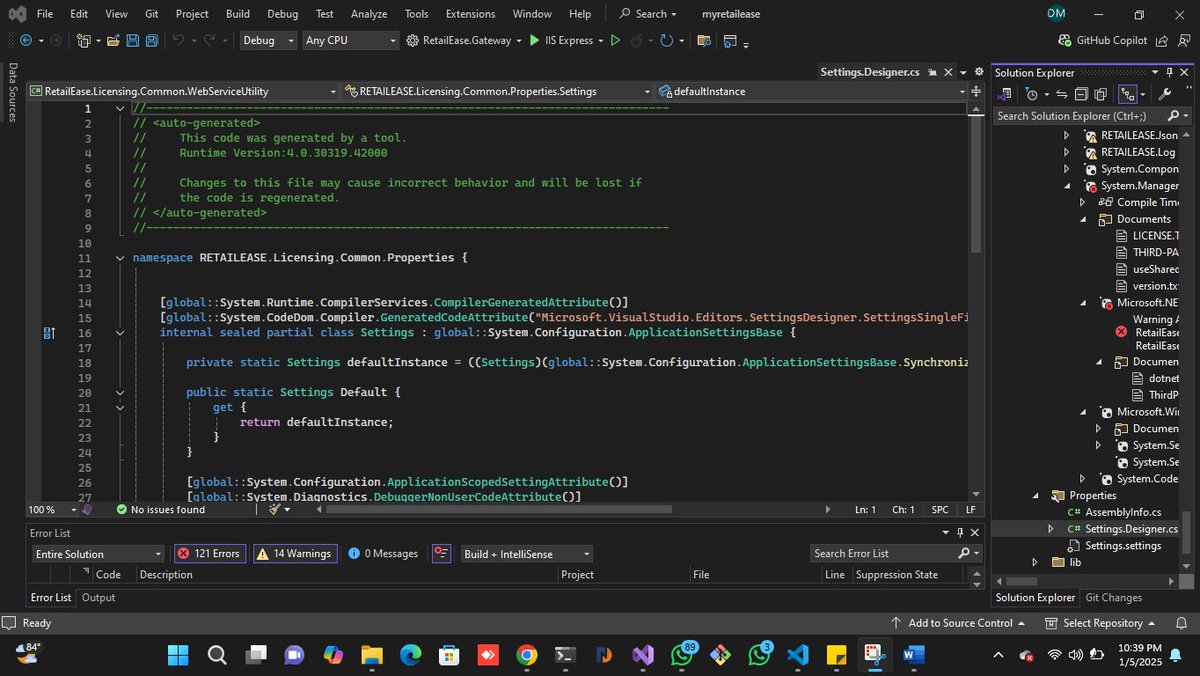This screenshot has width=1200, height=676.
Task: Toggle the 14 Warnings filter
Action: pyautogui.click(x=293, y=553)
